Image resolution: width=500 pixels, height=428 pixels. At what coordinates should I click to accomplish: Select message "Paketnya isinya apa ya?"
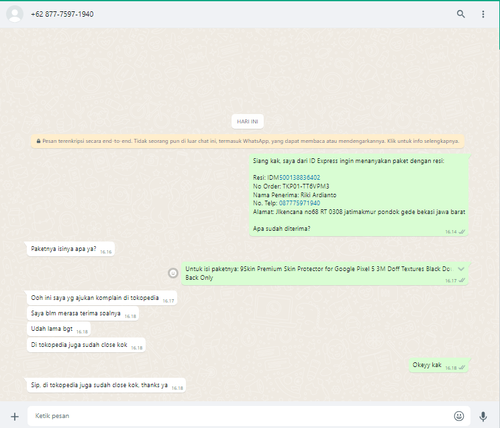pos(71,249)
